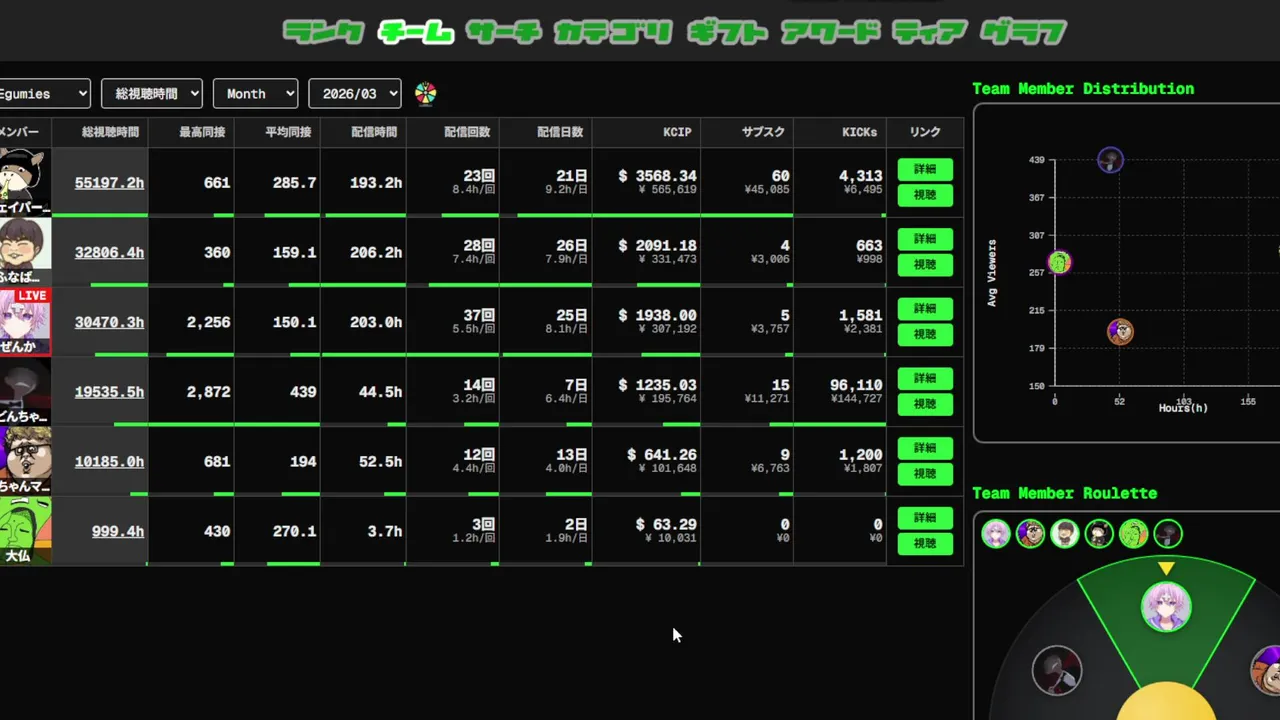Click 視聴 button in the 32806.4h row
The width and height of the screenshot is (1280, 720).
click(x=925, y=265)
